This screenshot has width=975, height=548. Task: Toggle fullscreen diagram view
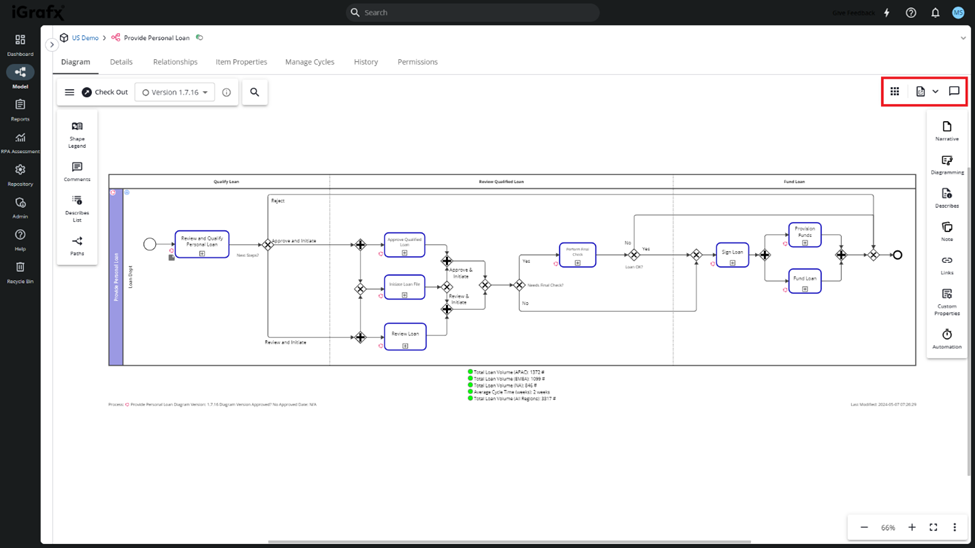pyautogui.click(x=933, y=527)
